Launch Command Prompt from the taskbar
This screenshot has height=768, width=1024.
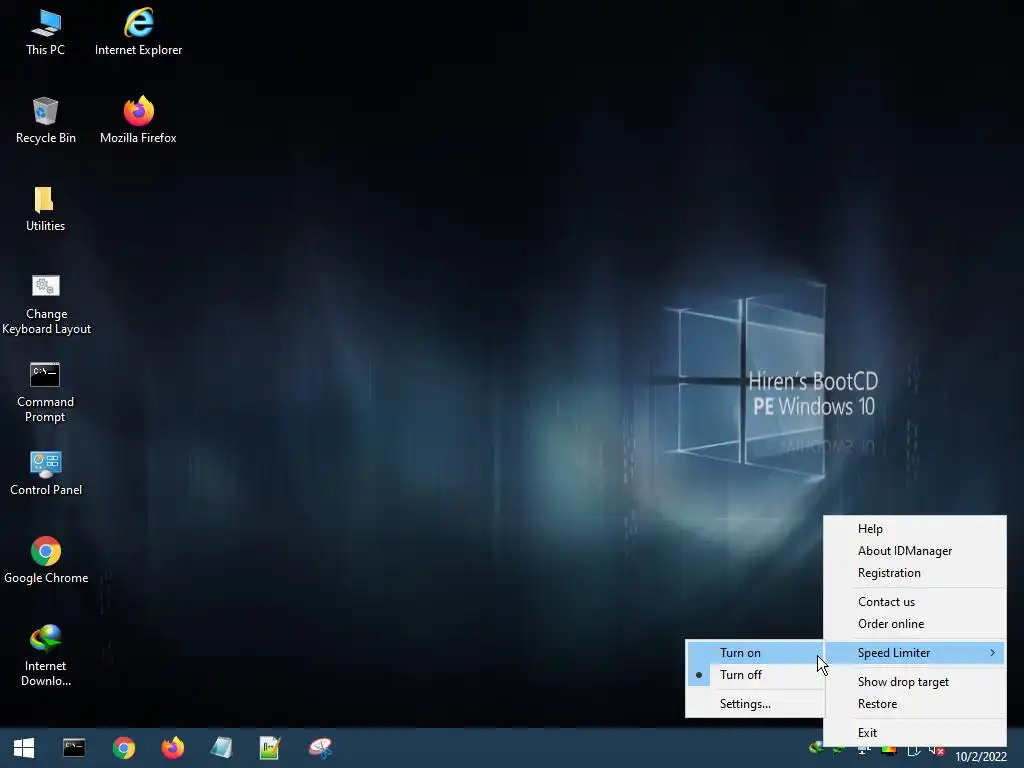click(x=74, y=748)
